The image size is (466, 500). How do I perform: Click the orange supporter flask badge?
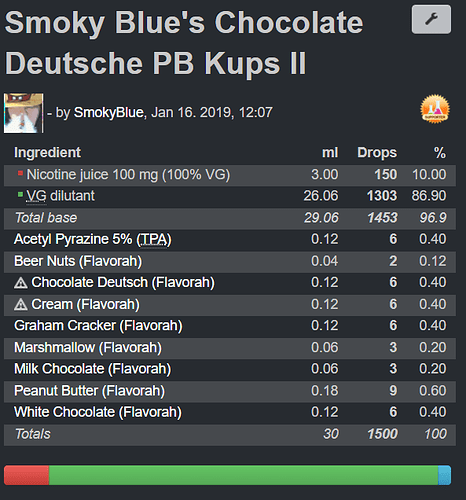pos(435,109)
